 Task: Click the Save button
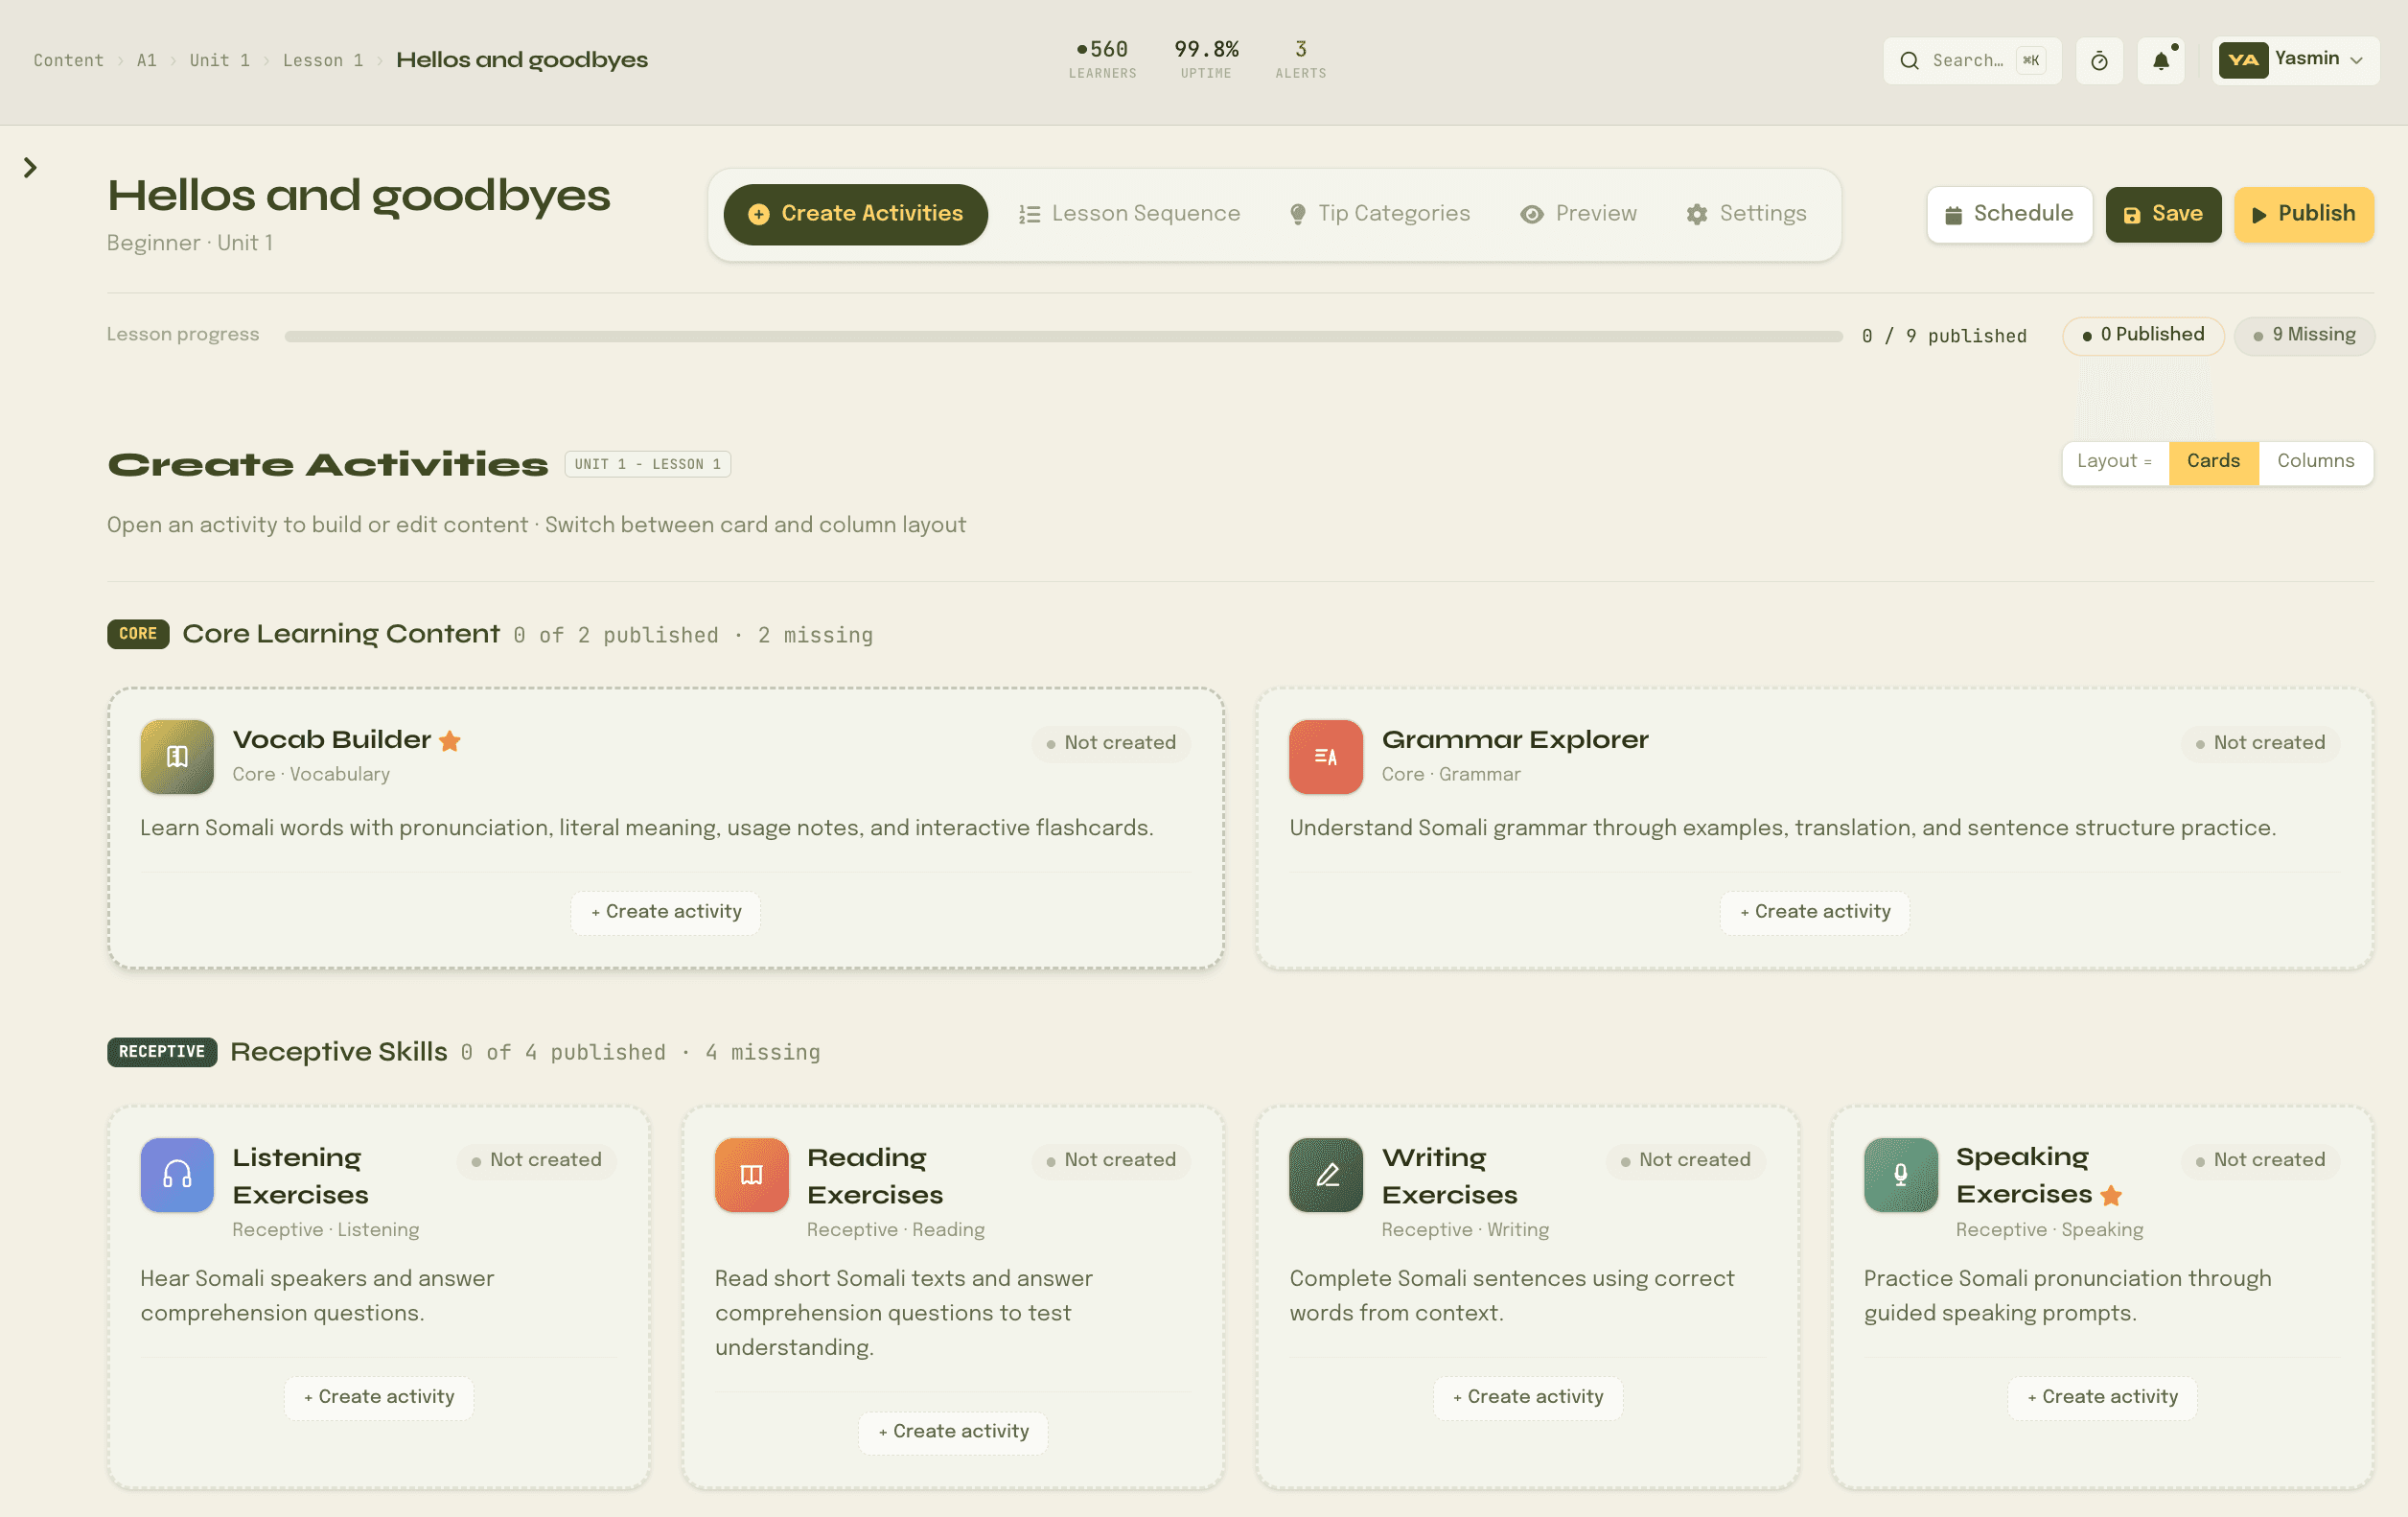(2163, 214)
